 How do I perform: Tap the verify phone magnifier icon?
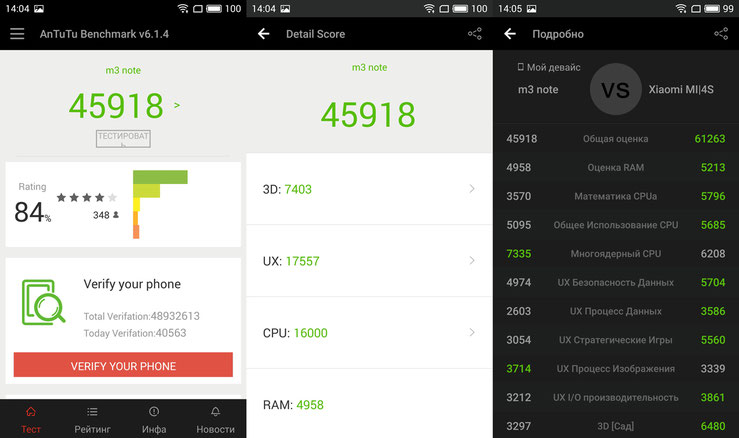click(x=43, y=302)
